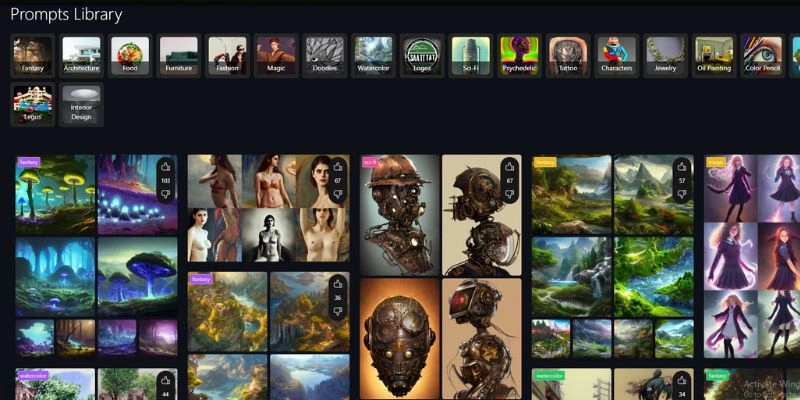
Task: Open the Fantasy category tile
Action: point(32,55)
